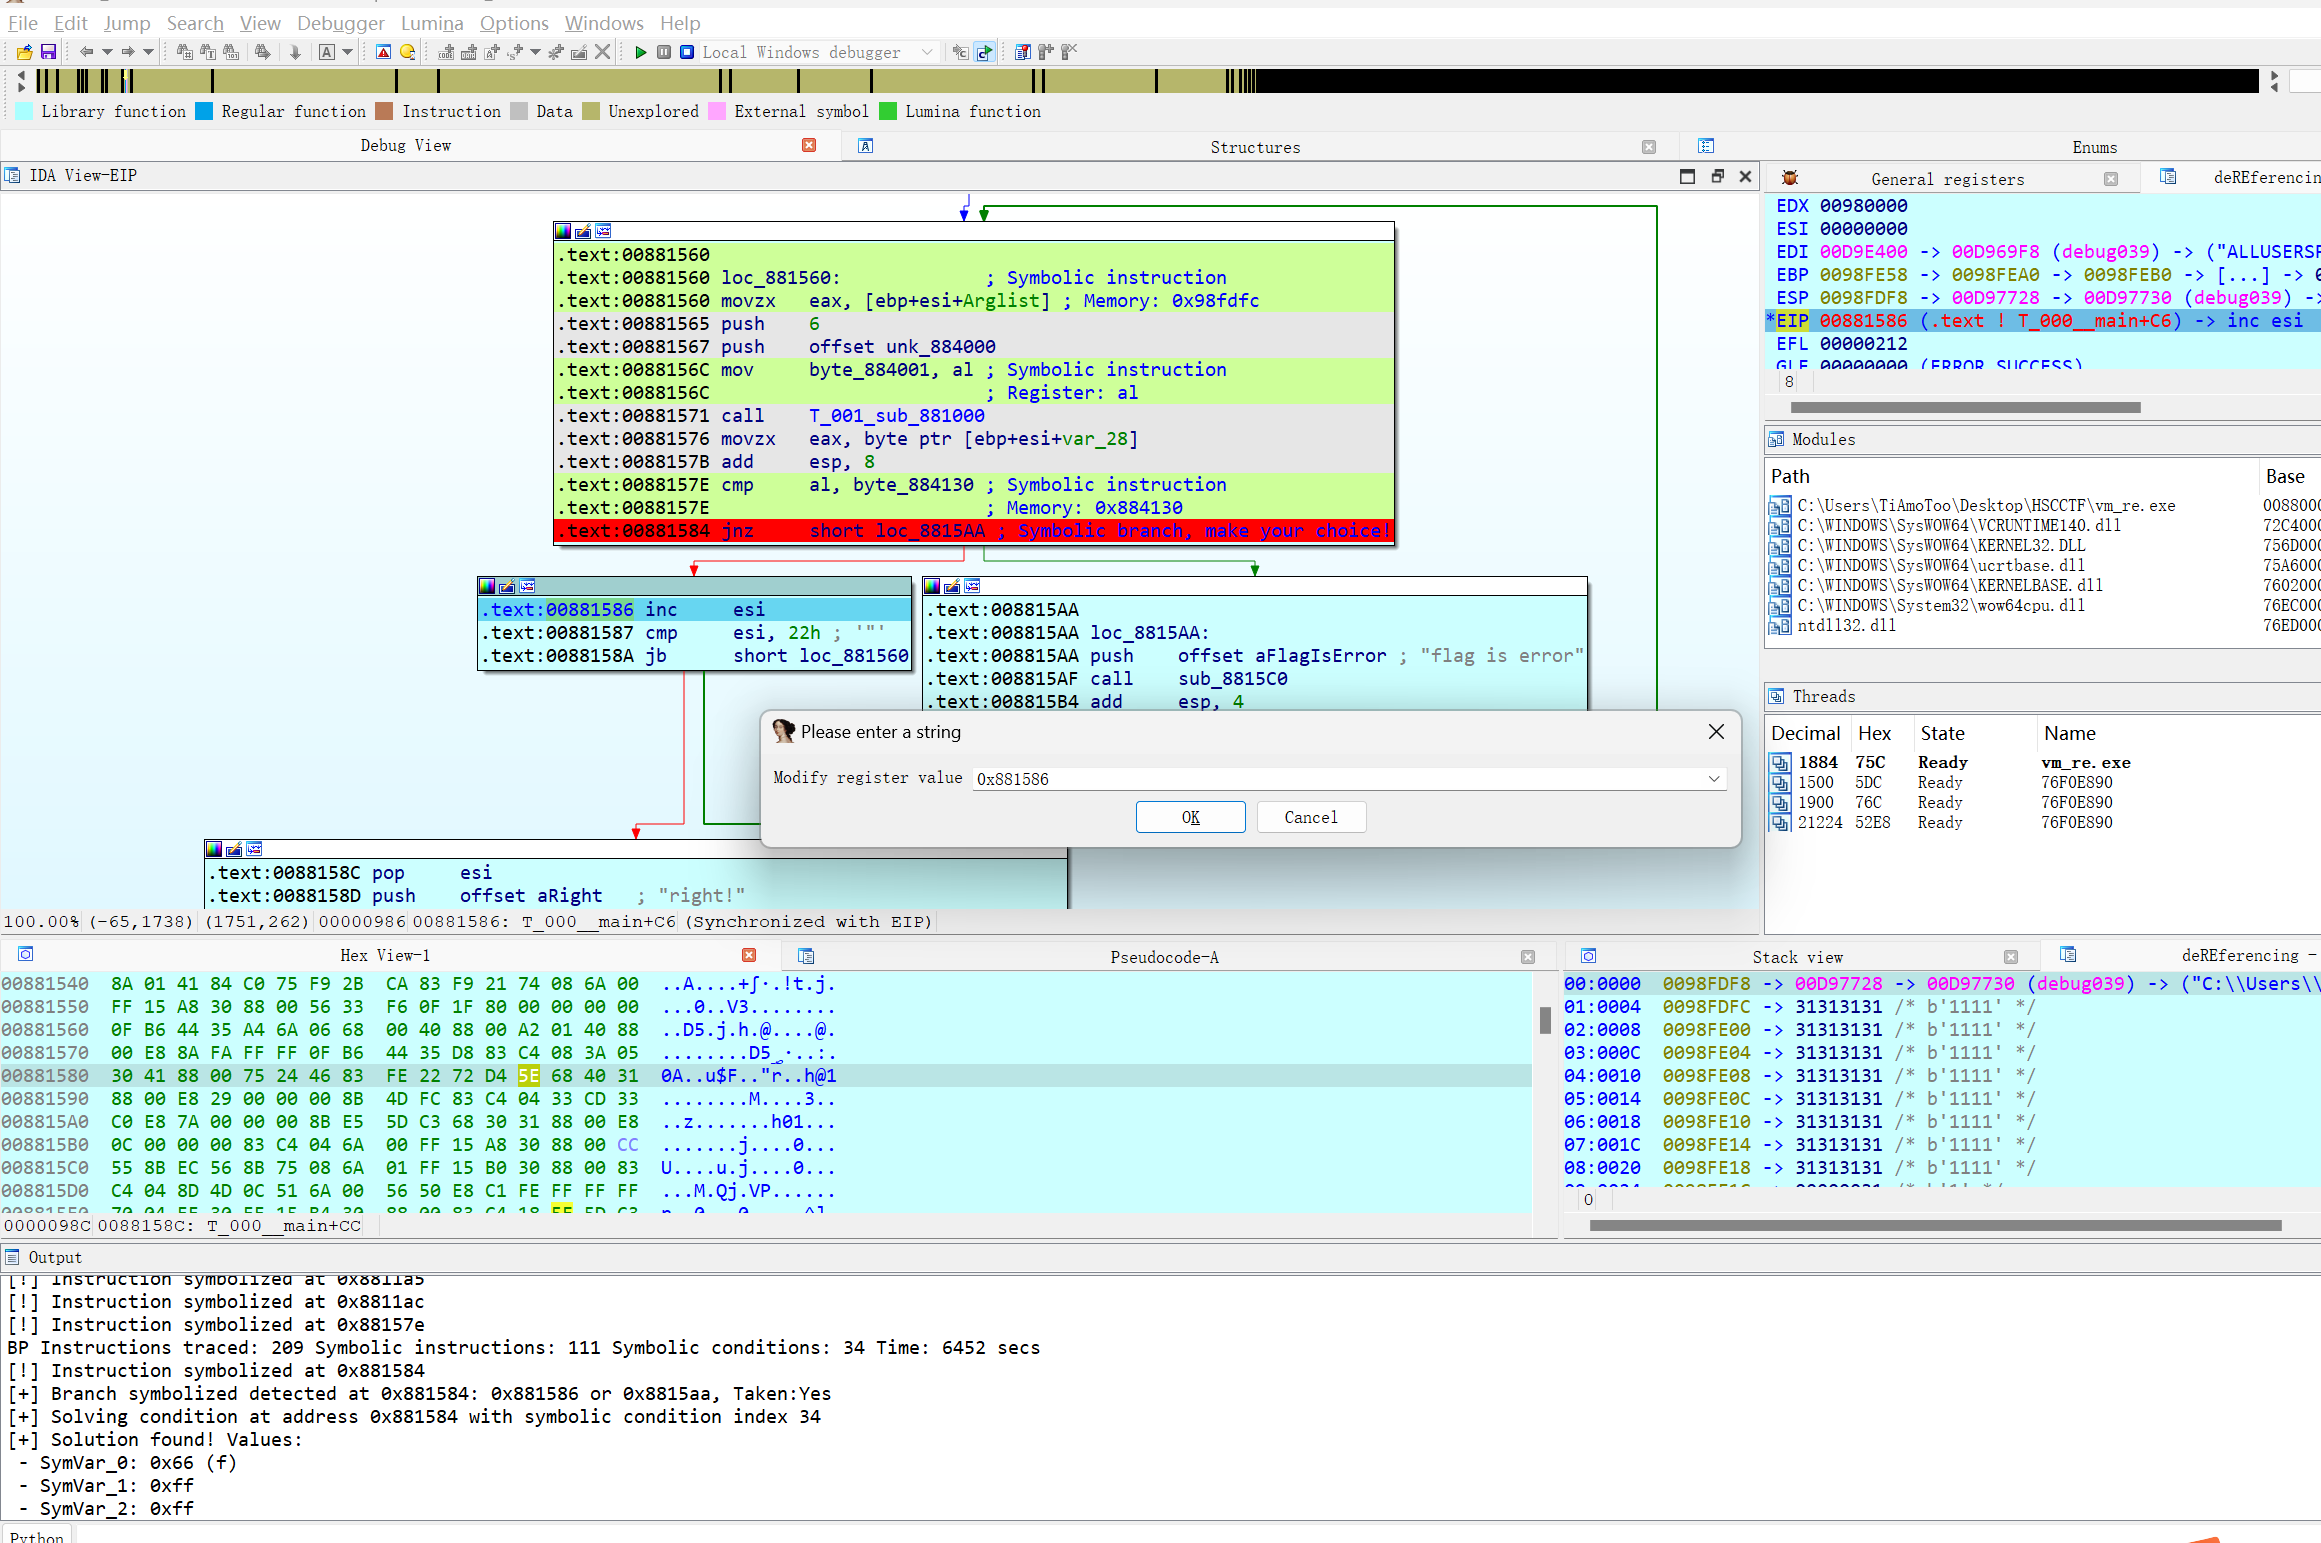Start the process with green play
Screen dimensions: 2321x1543
[x=641, y=52]
